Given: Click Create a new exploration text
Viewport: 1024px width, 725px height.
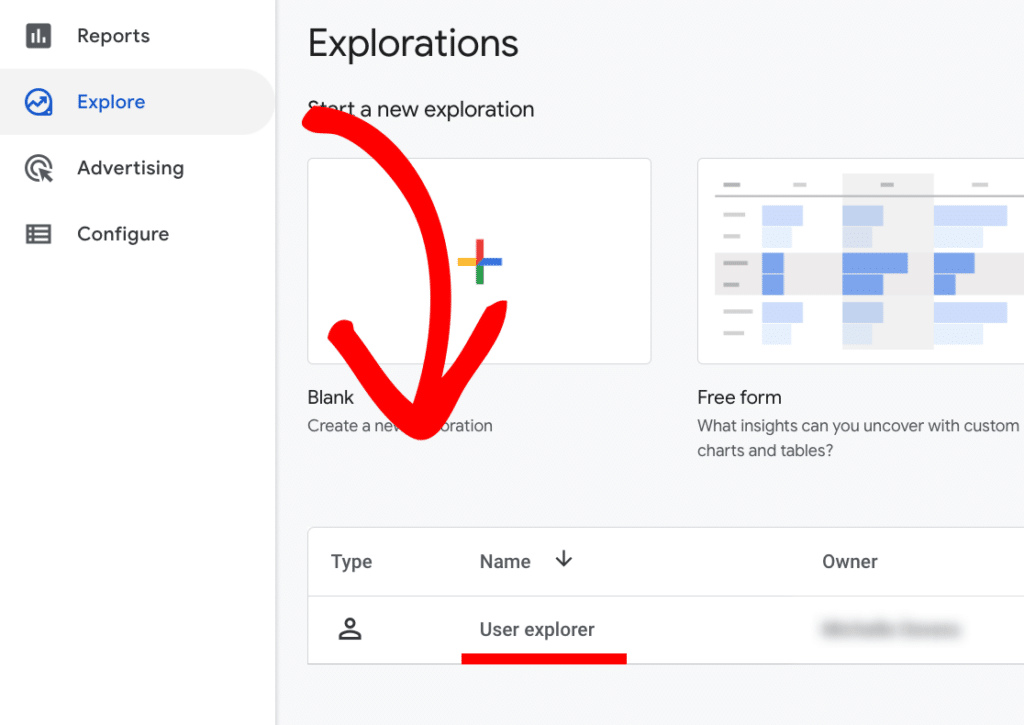Looking at the screenshot, I should coord(400,425).
